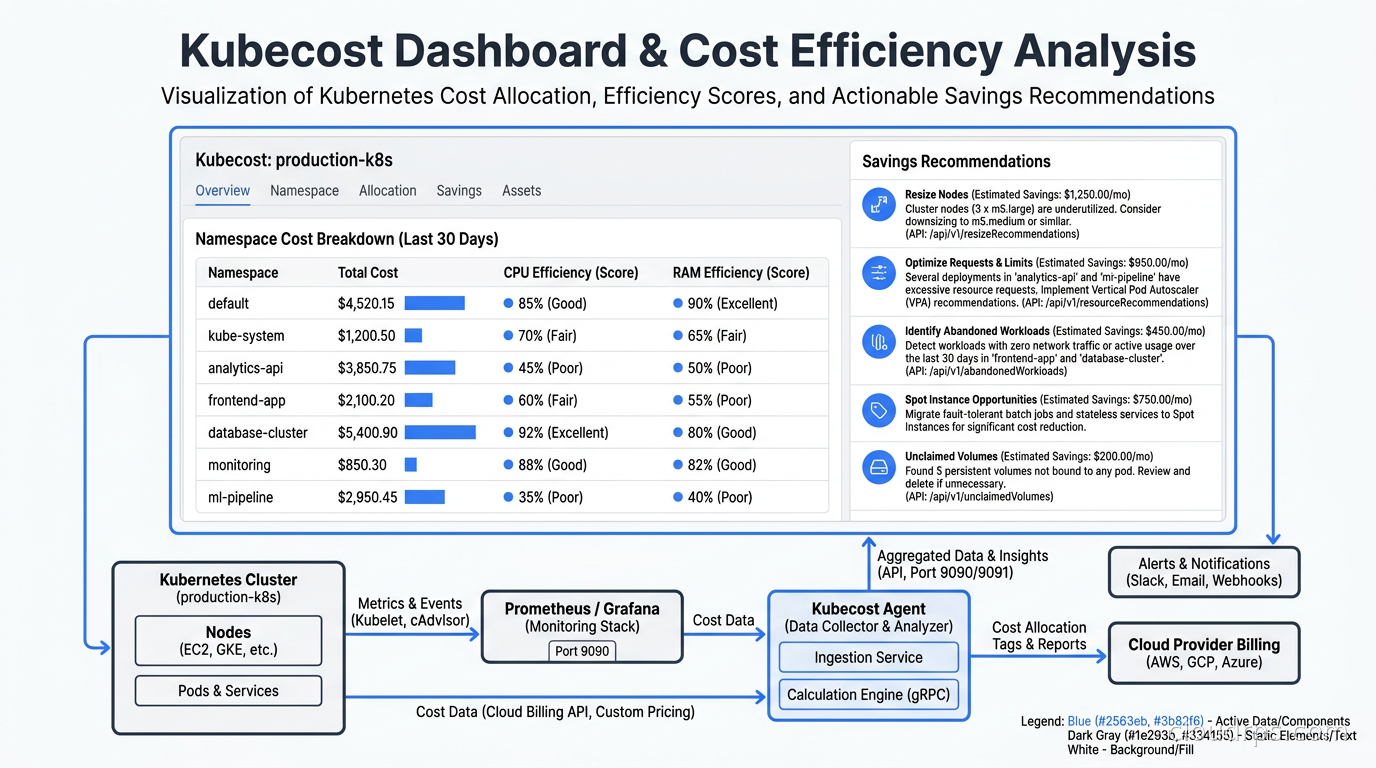Open the Spot Instance Opportunities title
The width and height of the screenshot is (1376, 768).
coord(971,400)
